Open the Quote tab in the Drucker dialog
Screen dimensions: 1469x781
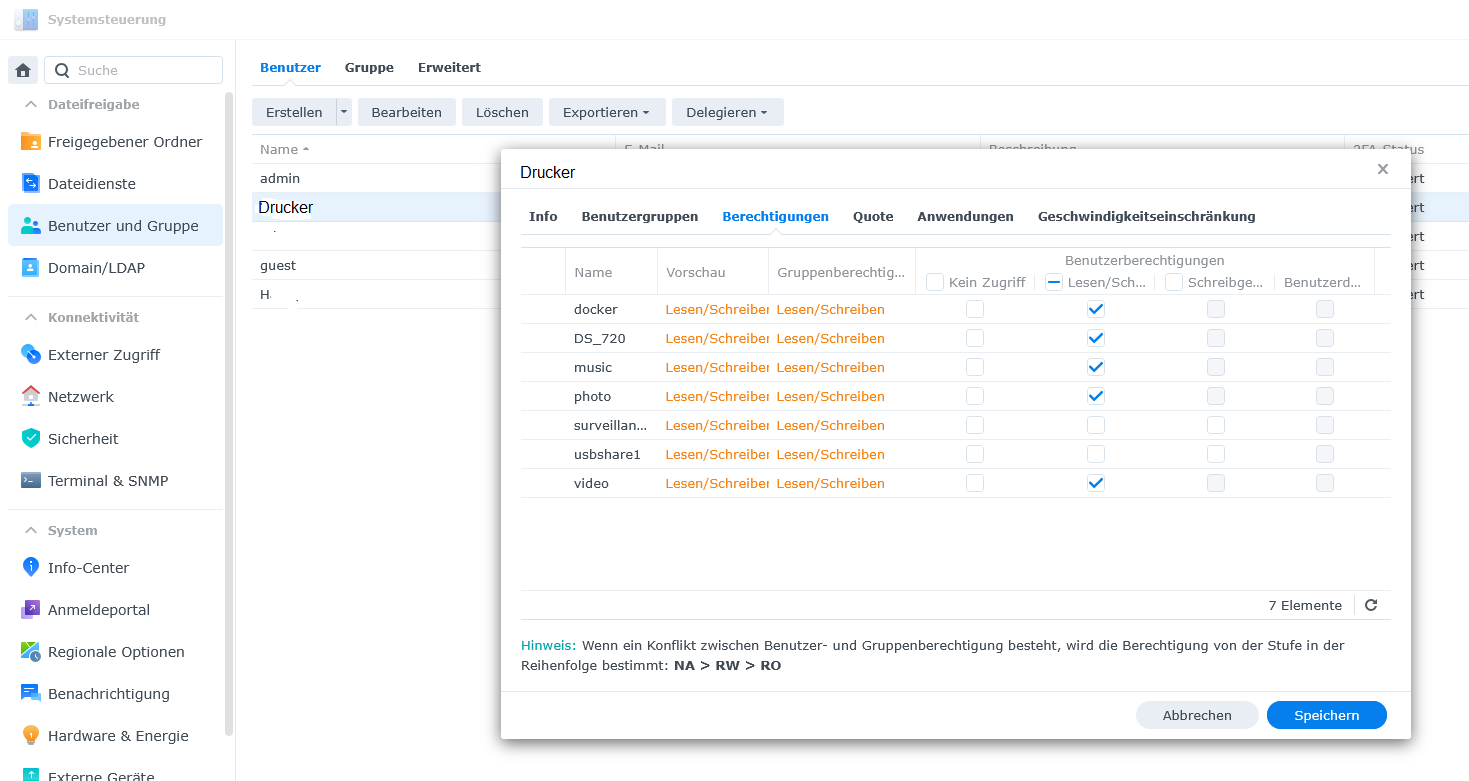(872, 216)
